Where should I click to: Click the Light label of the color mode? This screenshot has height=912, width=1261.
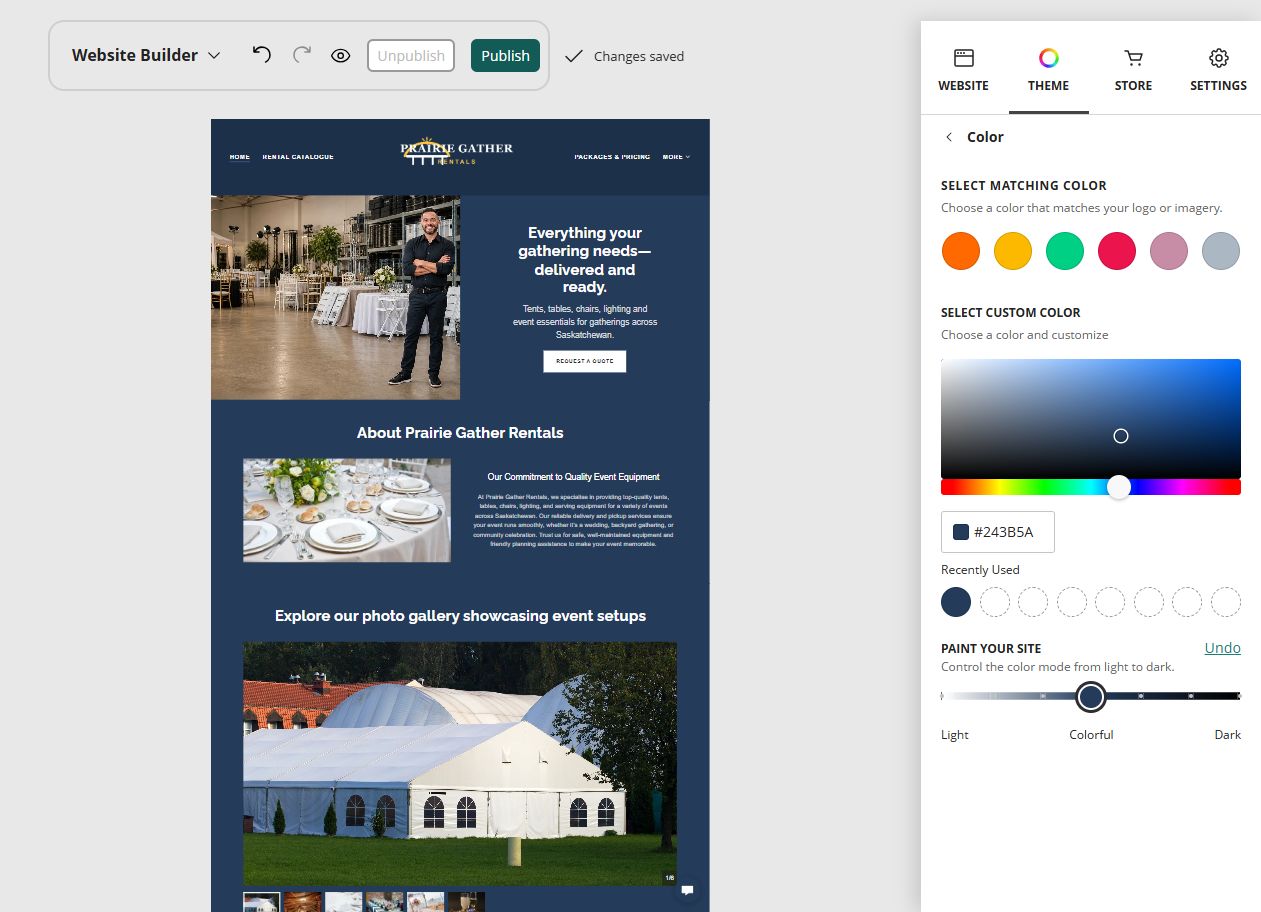[x=955, y=735]
